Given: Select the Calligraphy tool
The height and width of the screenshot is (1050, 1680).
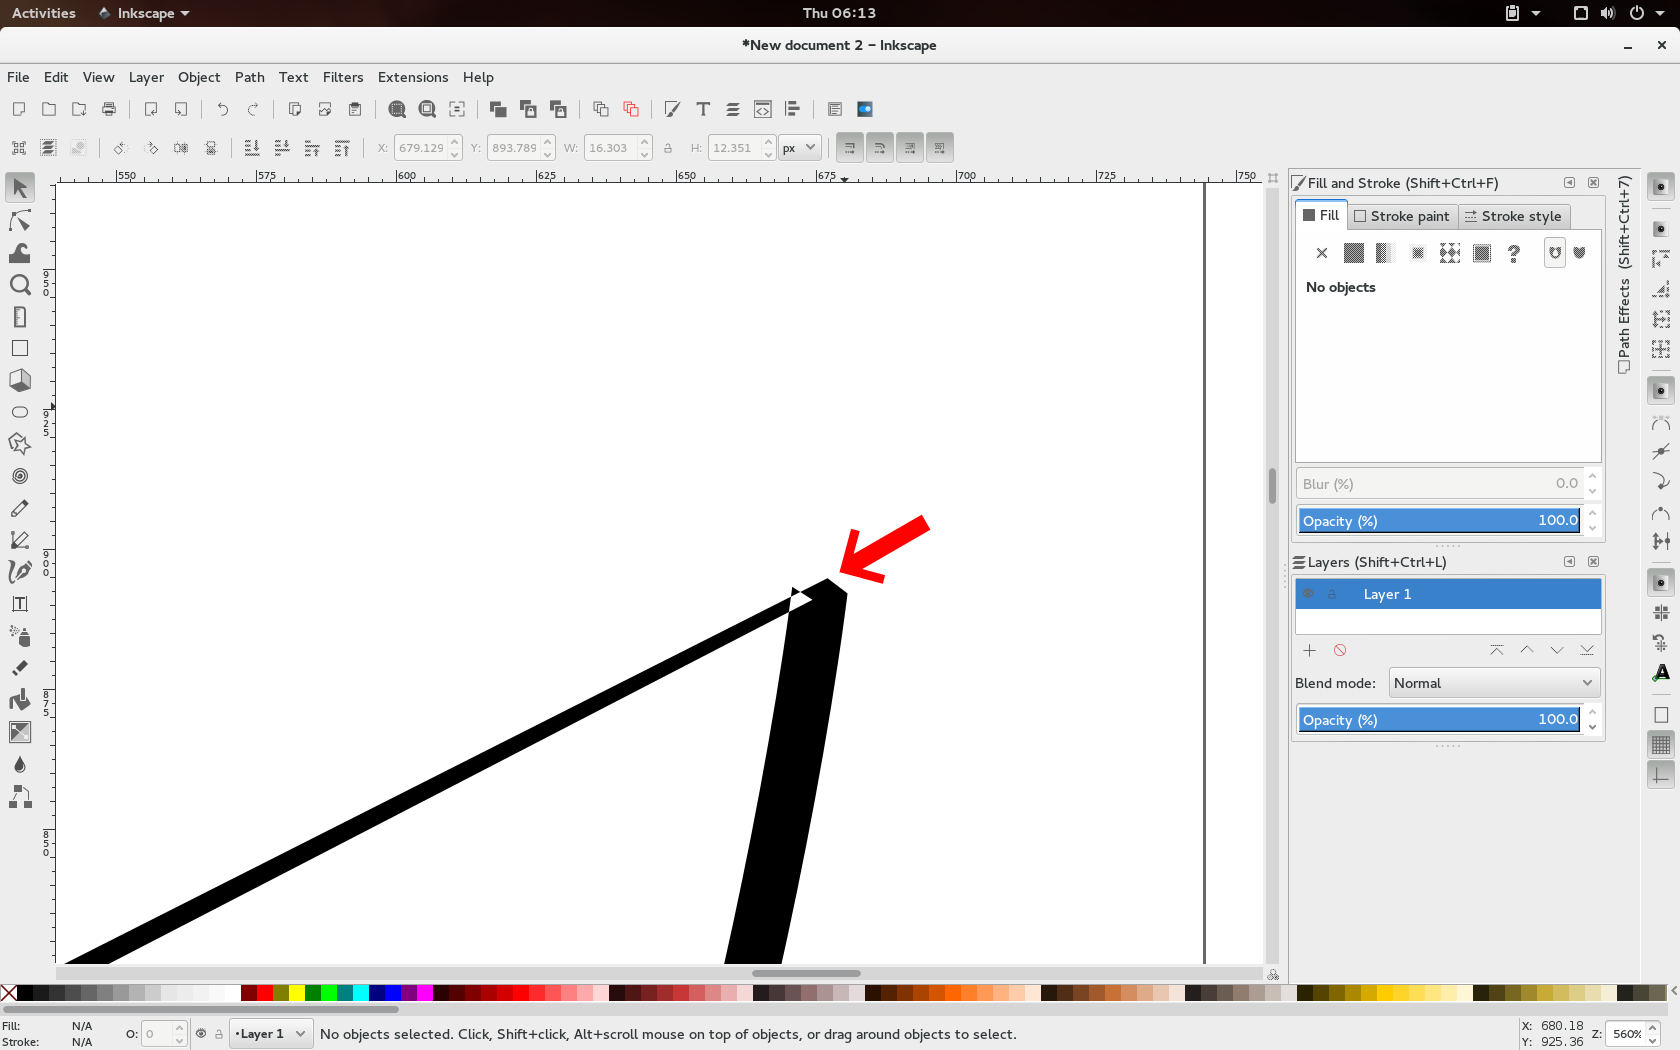Looking at the screenshot, I should click(19, 571).
